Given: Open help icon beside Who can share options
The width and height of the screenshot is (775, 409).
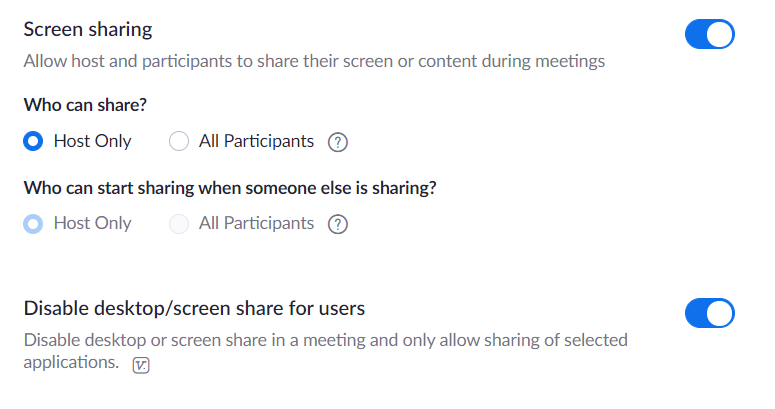Looking at the screenshot, I should [338, 142].
